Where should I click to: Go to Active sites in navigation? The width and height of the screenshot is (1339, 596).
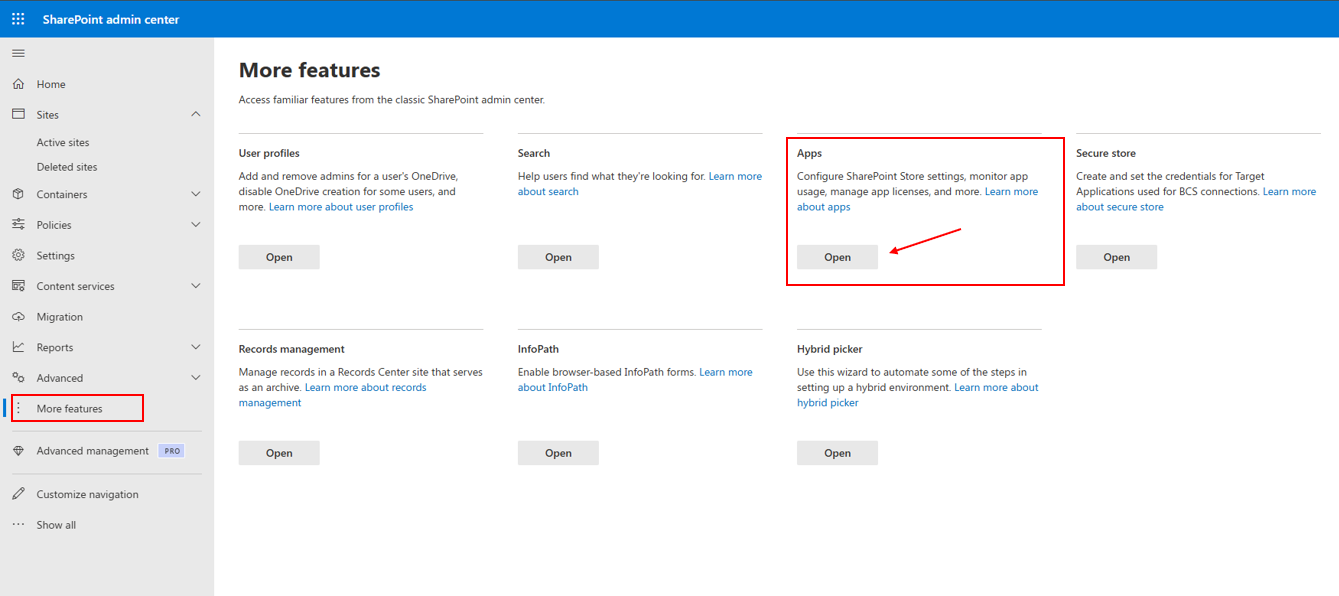coord(63,143)
